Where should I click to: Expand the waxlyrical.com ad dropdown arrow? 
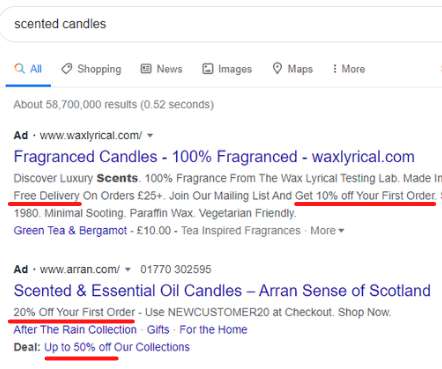click(x=150, y=135)
